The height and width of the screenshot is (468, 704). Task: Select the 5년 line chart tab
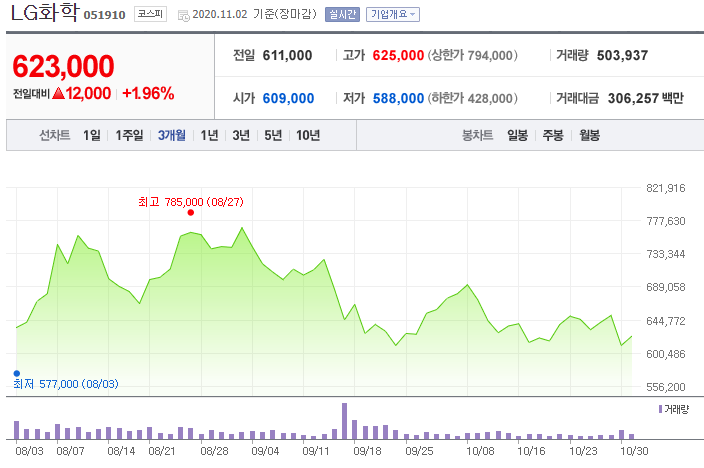click(273, 135)
